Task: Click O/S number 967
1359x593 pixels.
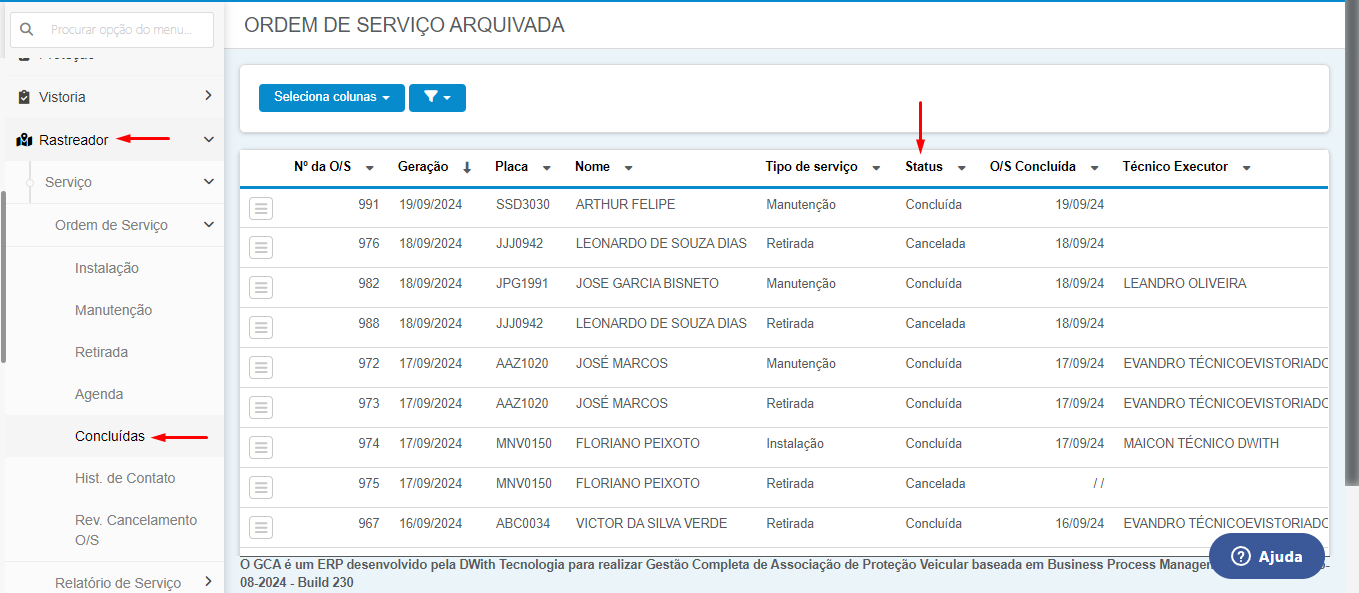Action: point(369,524)
